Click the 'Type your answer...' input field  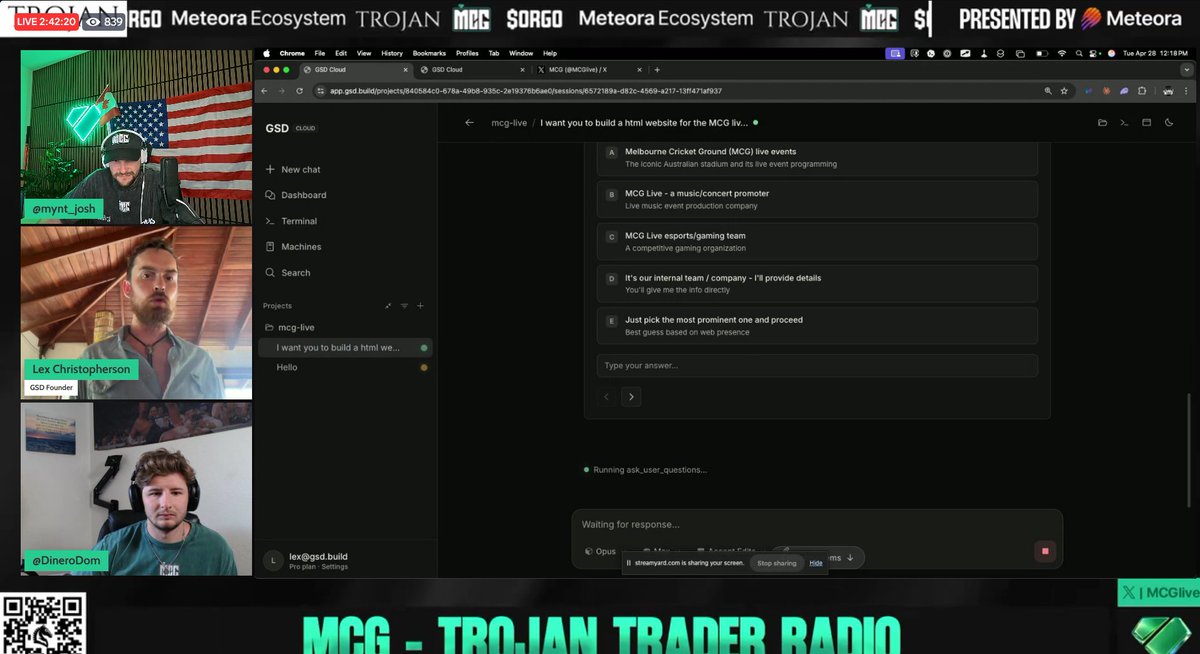tap(817, 365)
